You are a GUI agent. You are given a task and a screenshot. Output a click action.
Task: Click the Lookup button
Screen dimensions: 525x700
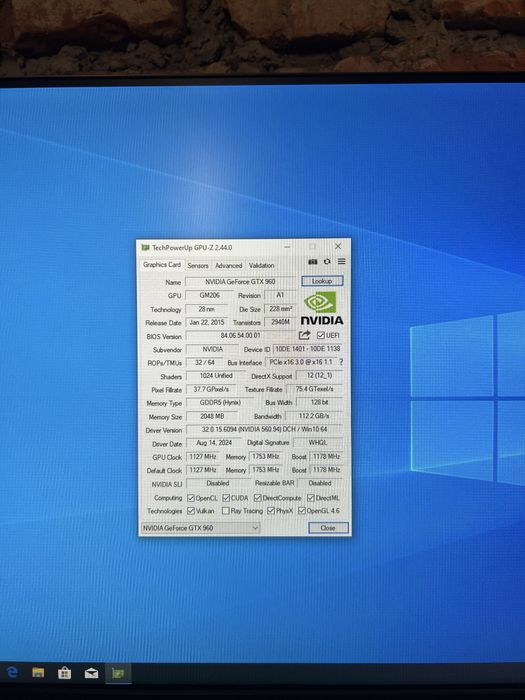(x=322, y=281)
